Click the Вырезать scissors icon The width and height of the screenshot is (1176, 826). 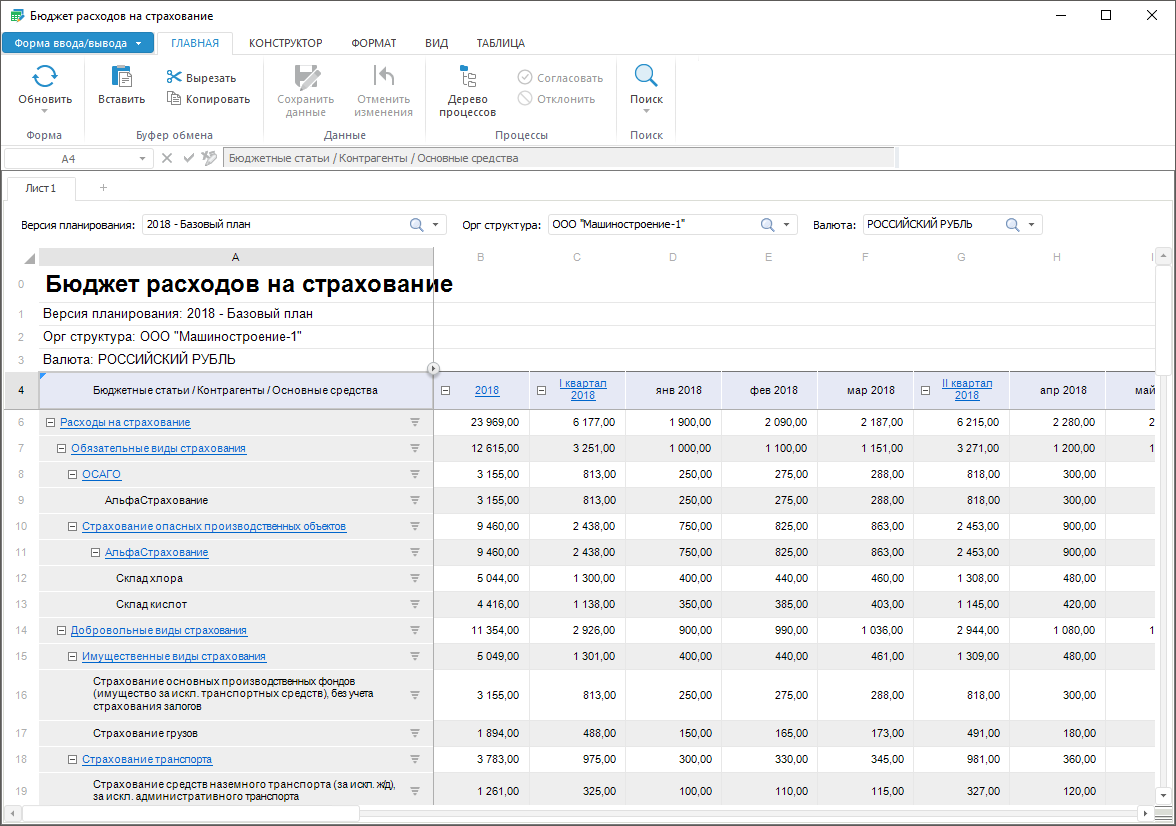point(174,78)
